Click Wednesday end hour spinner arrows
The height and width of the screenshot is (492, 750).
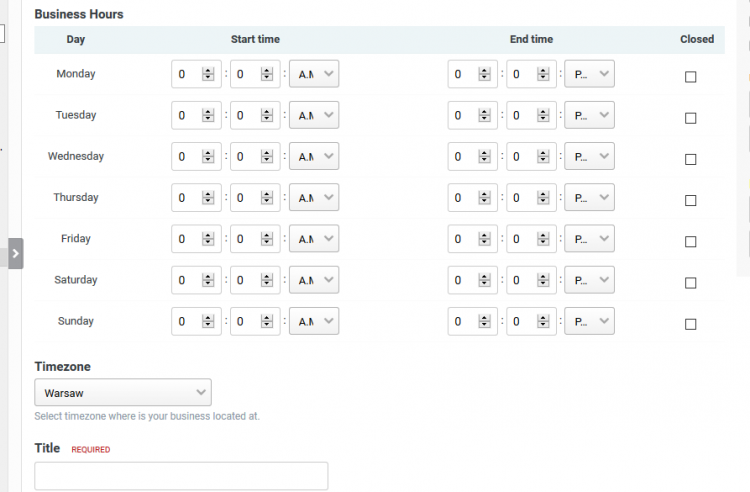click(x=485, y=156)
